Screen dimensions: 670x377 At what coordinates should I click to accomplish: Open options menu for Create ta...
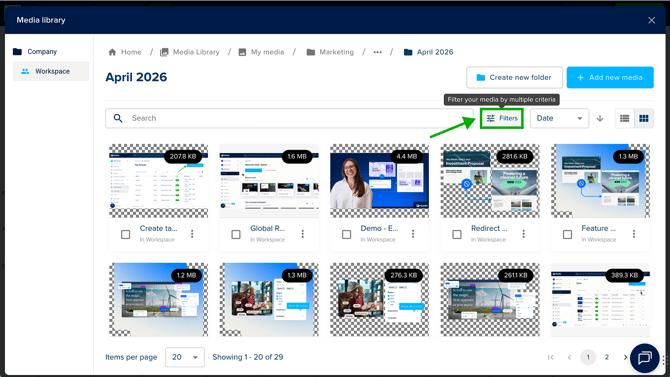192,234
